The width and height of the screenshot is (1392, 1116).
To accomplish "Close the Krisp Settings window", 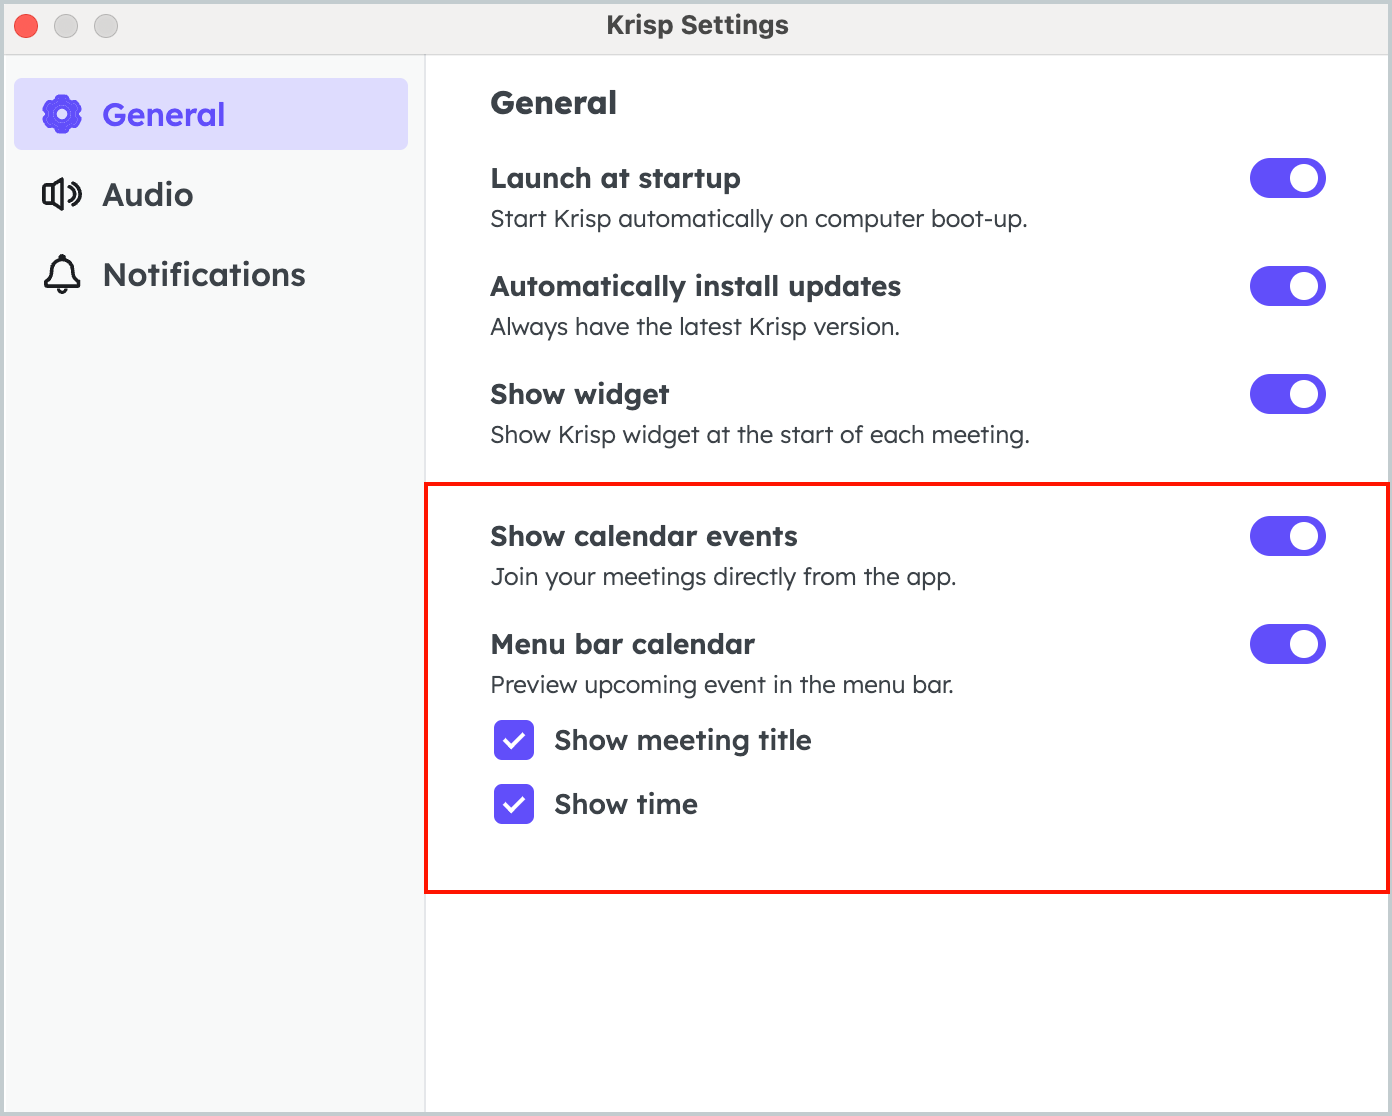I will click(25, 26).
